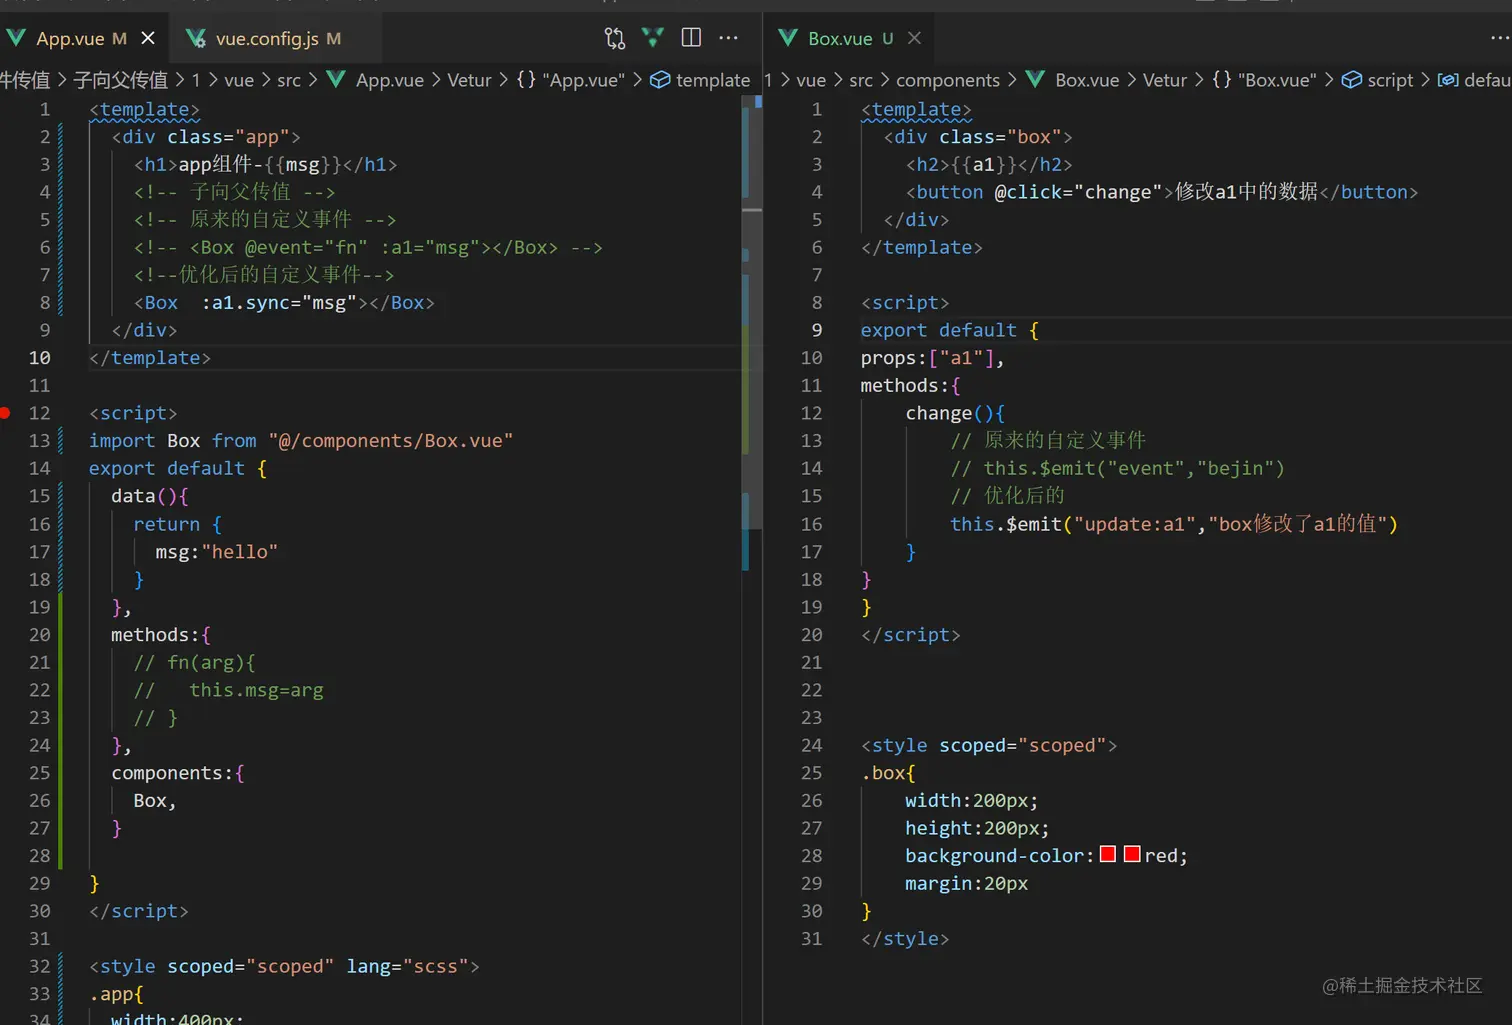Click the <style scoped lang="scss"> line
The height and width of the screenshot is (1025, 1512).
tap(284, 966)
